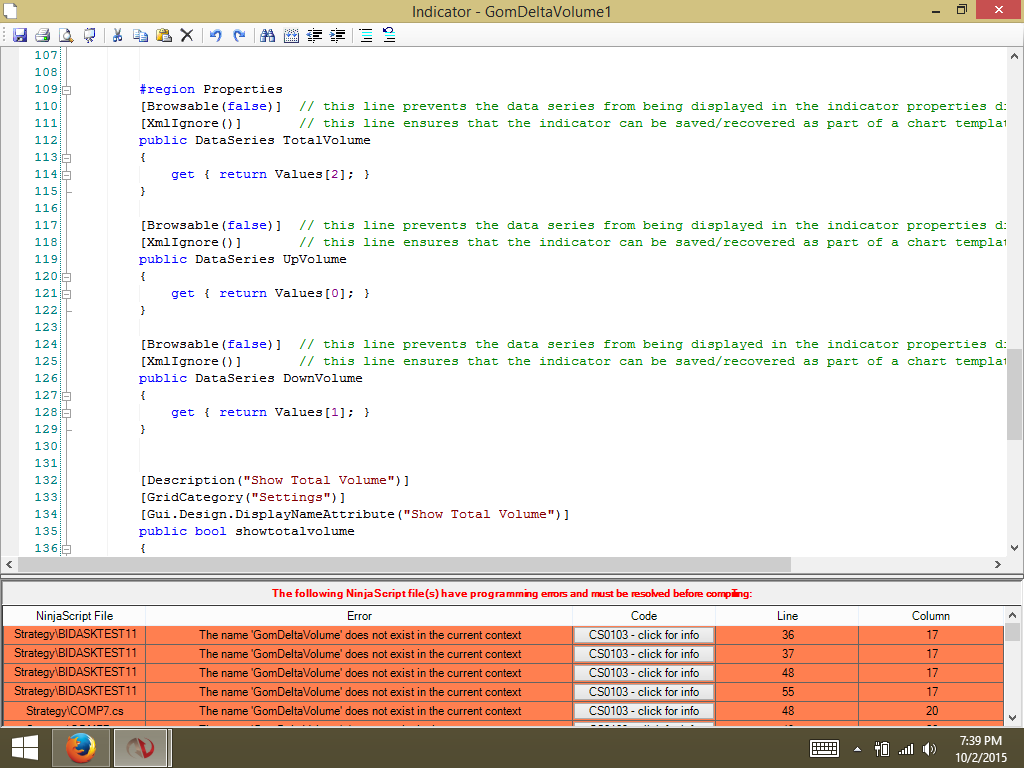Check network signal status in the tray
The height and width of the screenshot is (768, 1024).
click(x=906, y=749)
